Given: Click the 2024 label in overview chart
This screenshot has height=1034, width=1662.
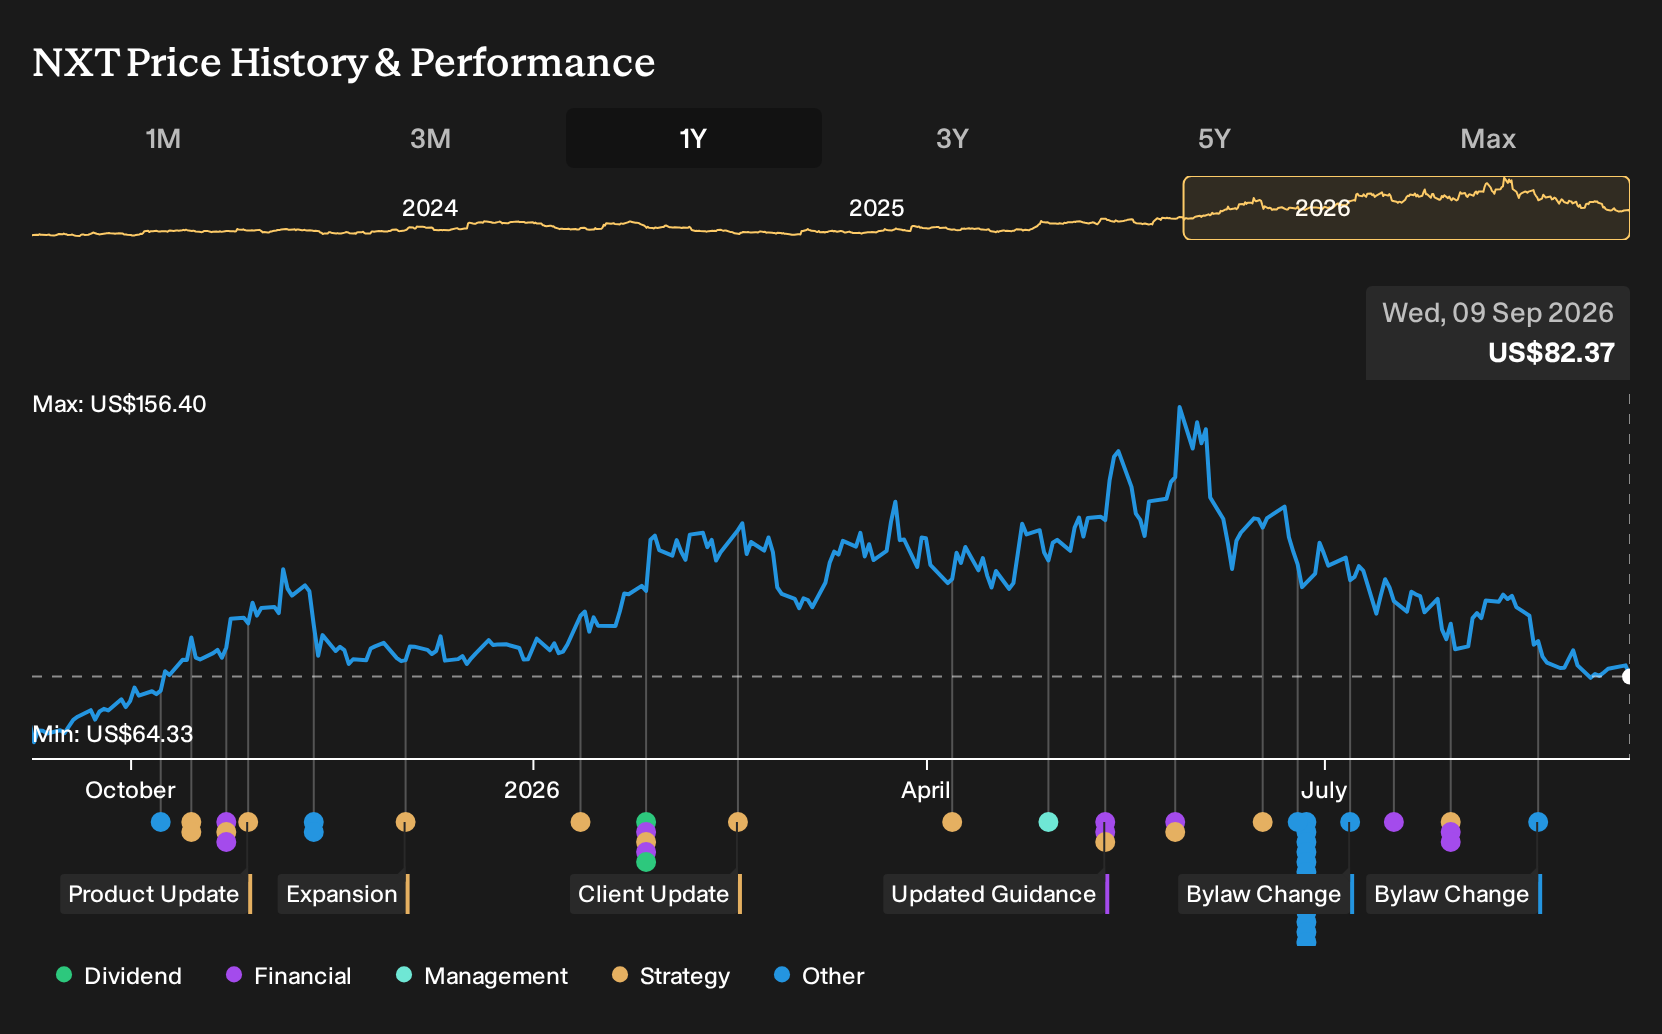Looking at the screenshot, I should click(430, 208).
